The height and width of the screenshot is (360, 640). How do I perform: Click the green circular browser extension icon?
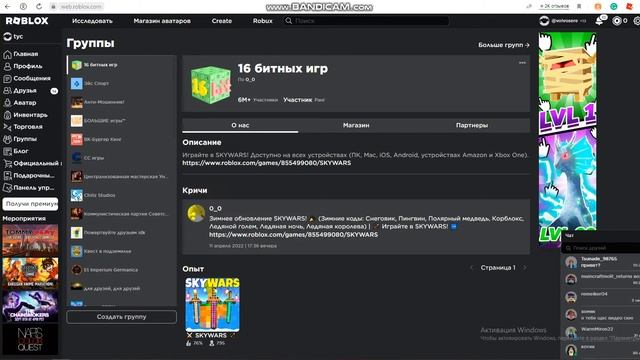(x=613, y=7)
